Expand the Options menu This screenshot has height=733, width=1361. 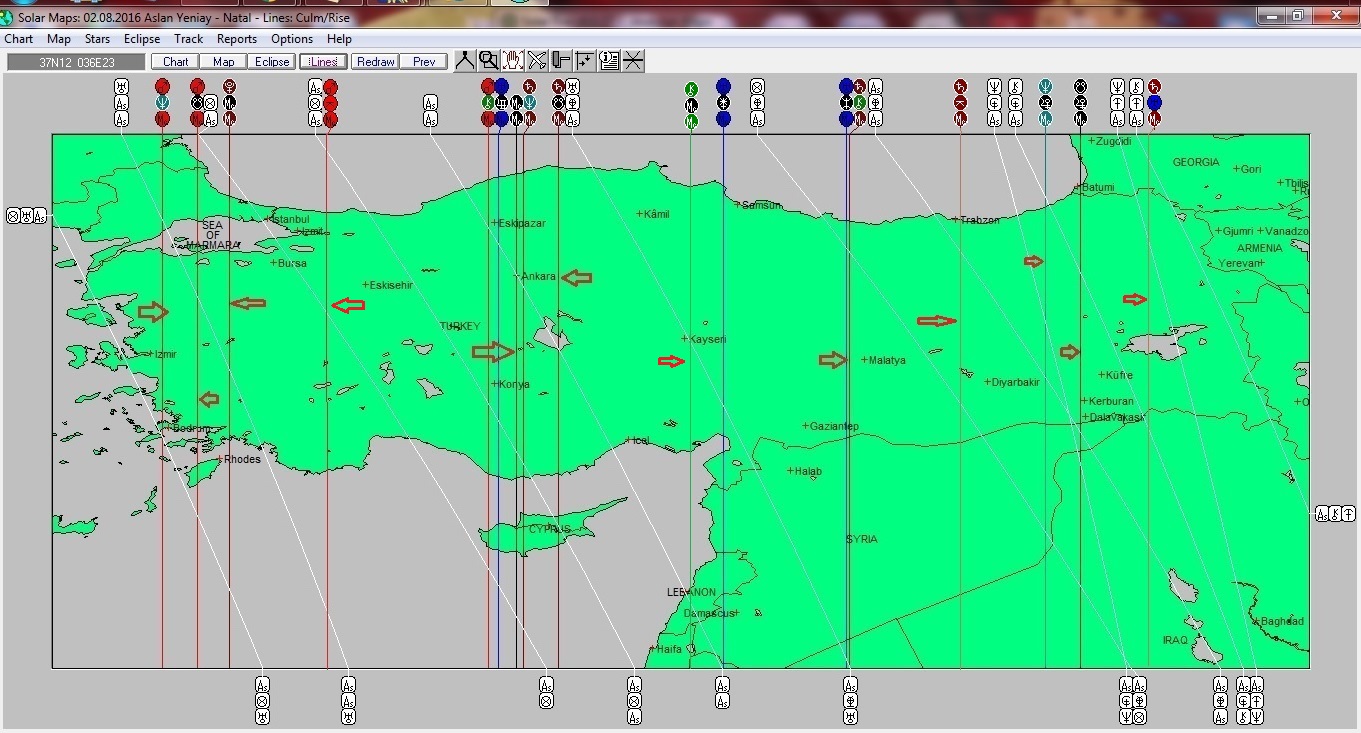tap(292, 39)
